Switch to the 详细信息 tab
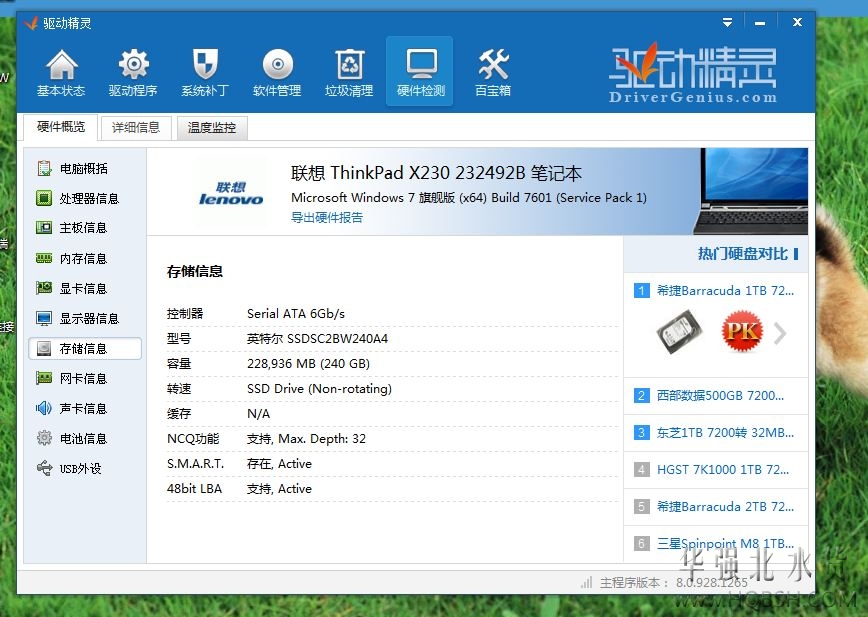The height and width of the screenshot is (617, 868). pyautogui.click(x=136, y=128)
